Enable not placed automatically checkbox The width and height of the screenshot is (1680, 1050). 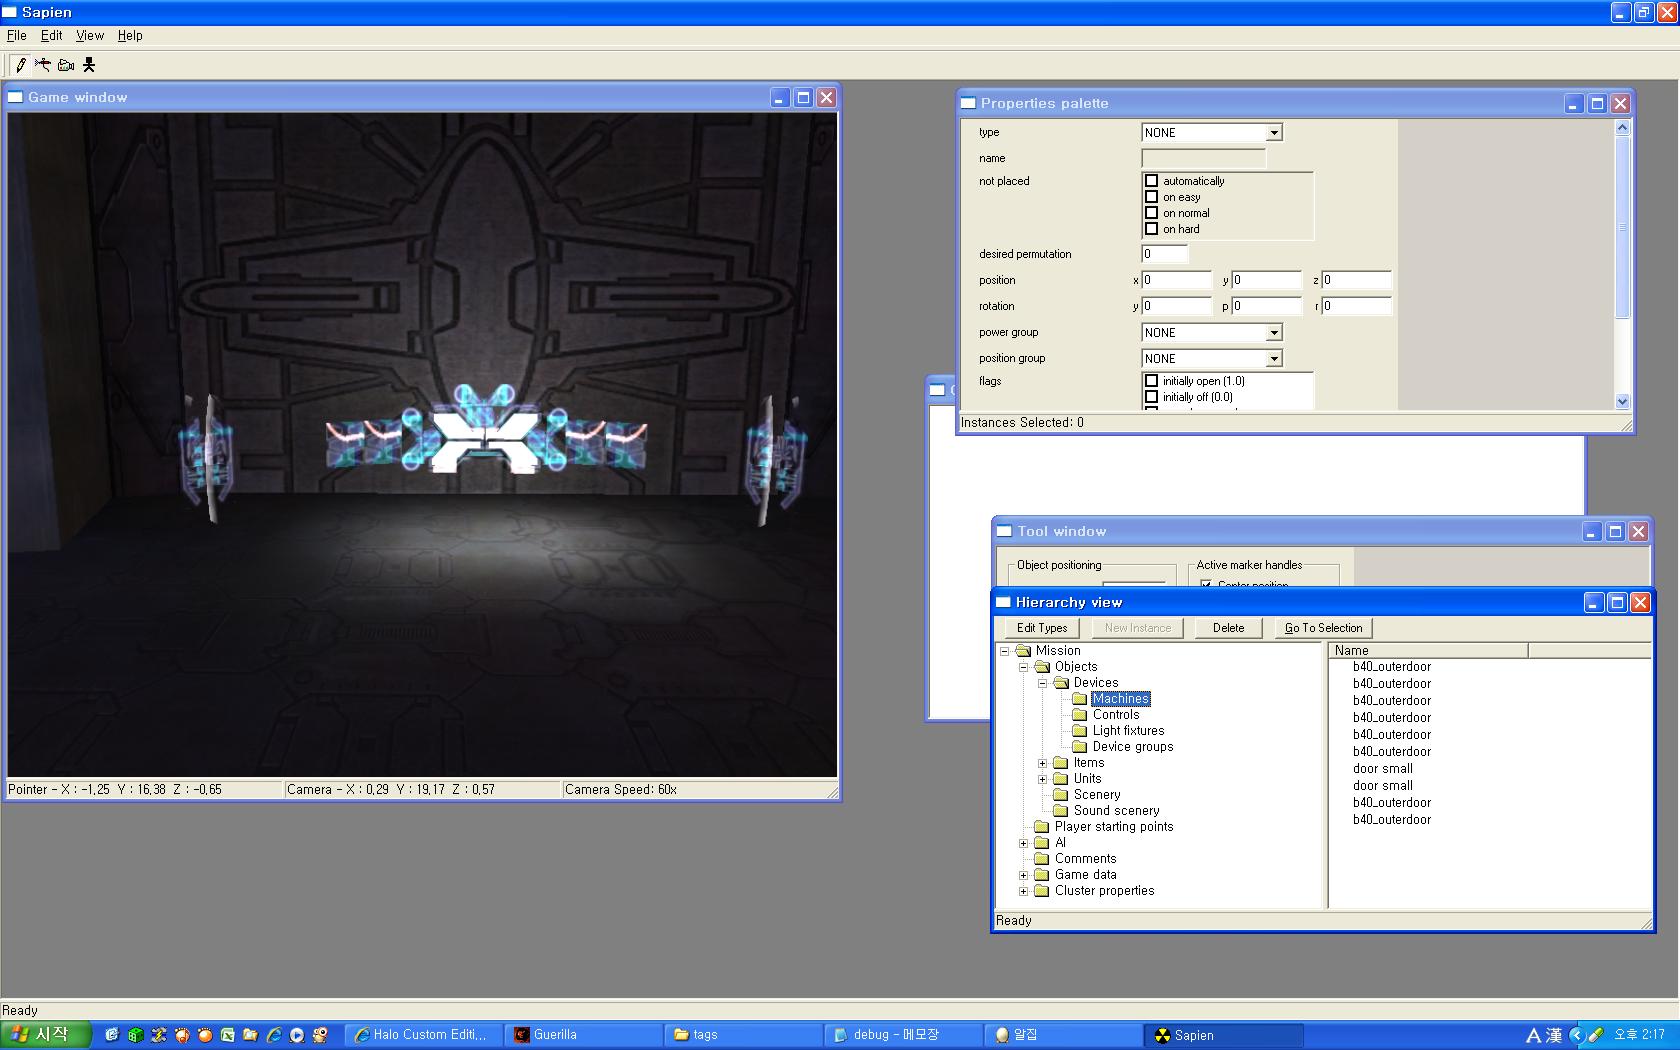1151,181
